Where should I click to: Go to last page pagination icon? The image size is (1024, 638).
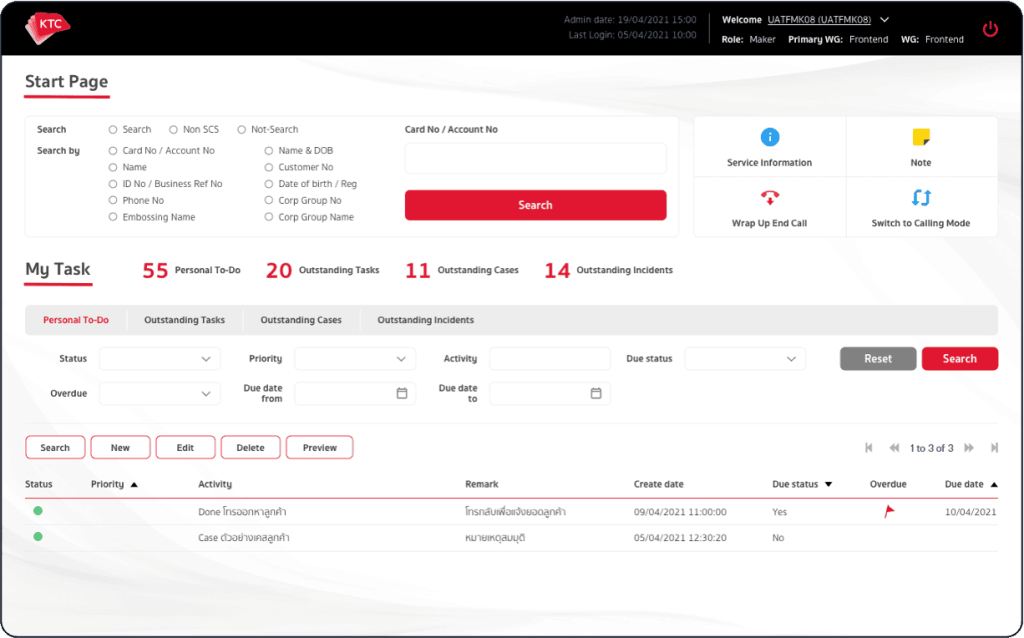[994, 448]
